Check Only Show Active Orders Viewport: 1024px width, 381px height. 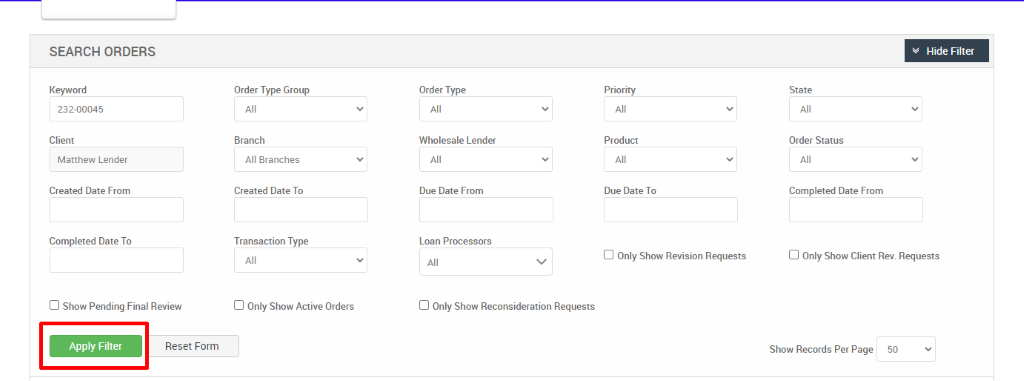point(239,305)
